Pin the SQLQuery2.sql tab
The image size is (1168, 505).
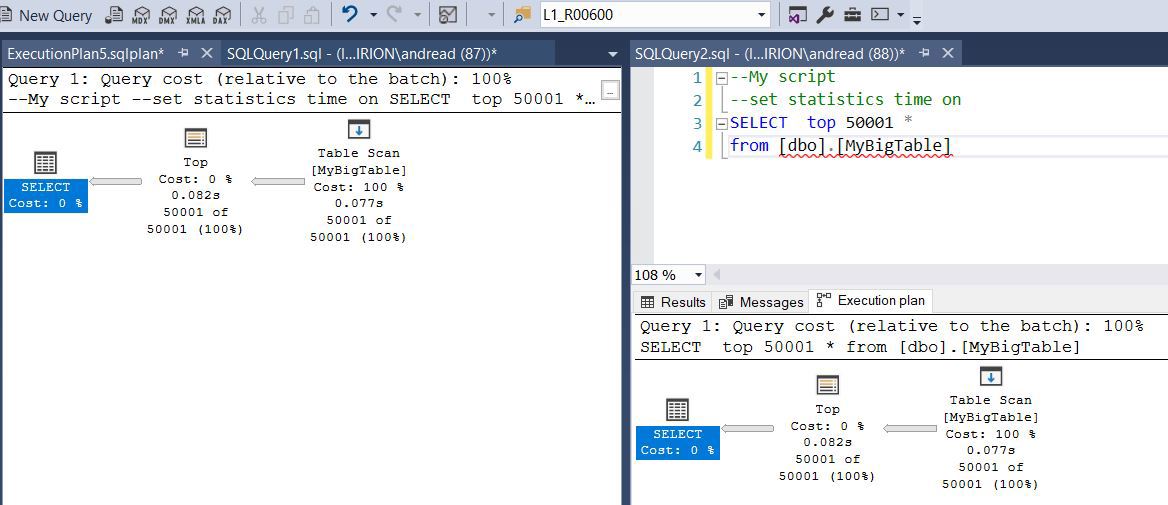coord(924,53)
